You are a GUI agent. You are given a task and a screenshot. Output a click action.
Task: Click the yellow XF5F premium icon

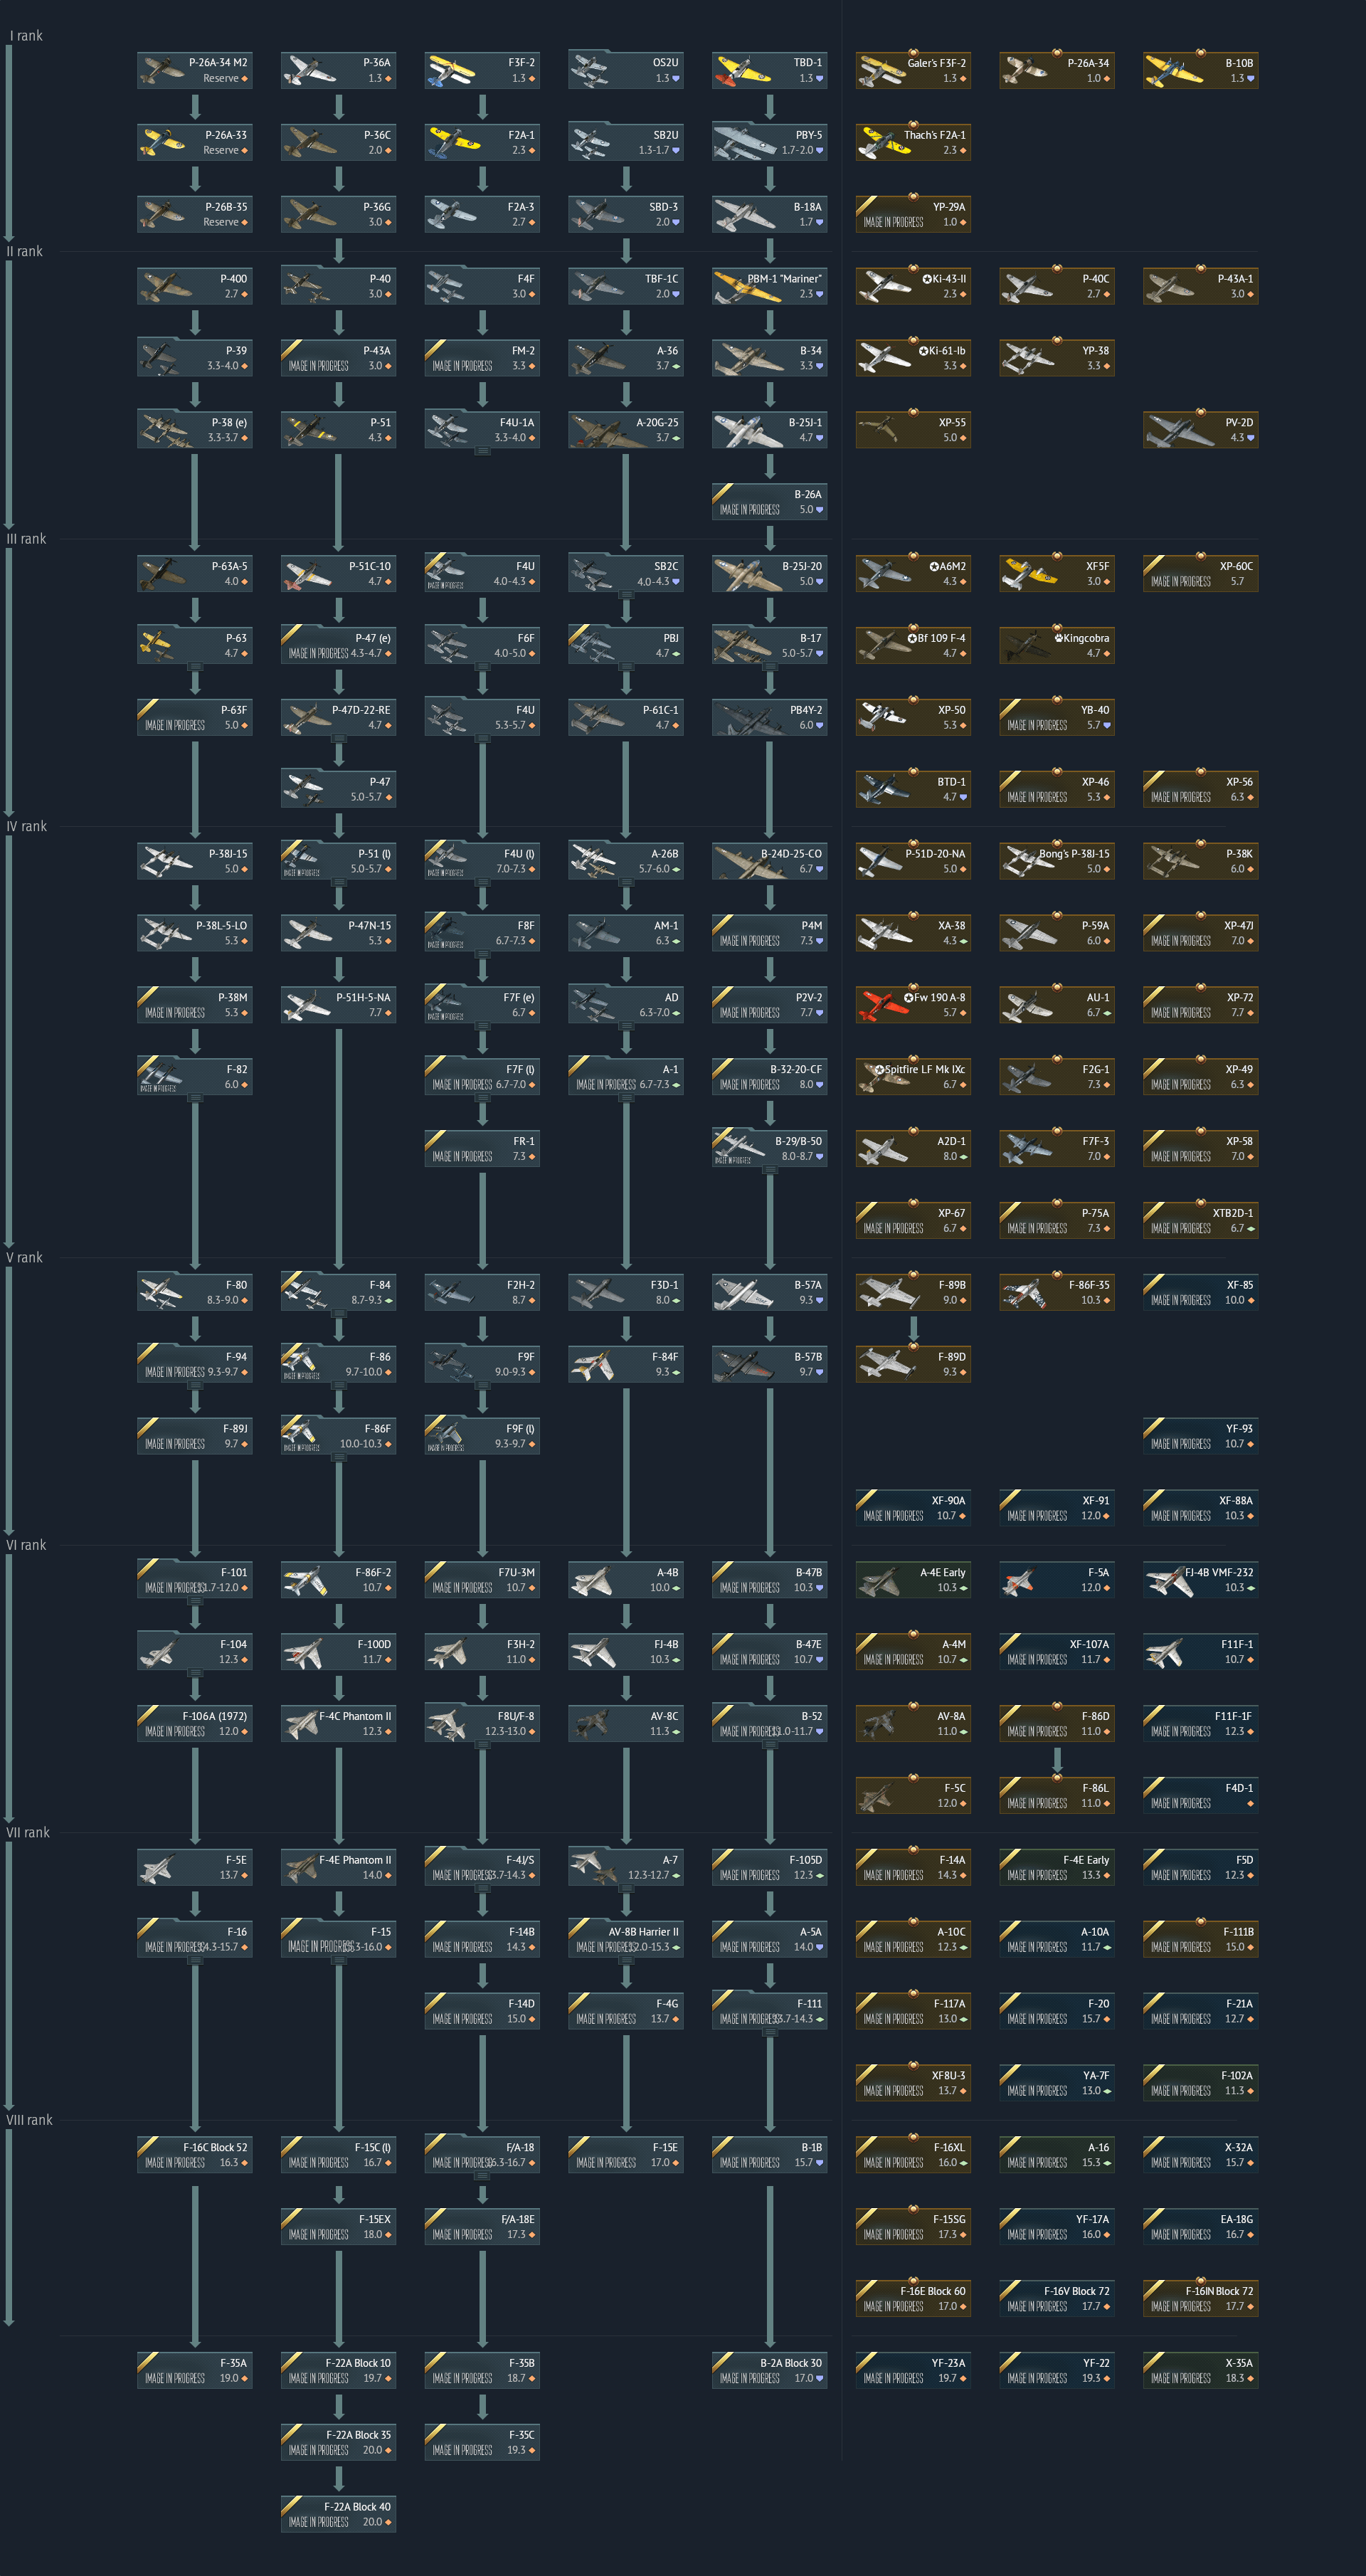click(1030, 573)
